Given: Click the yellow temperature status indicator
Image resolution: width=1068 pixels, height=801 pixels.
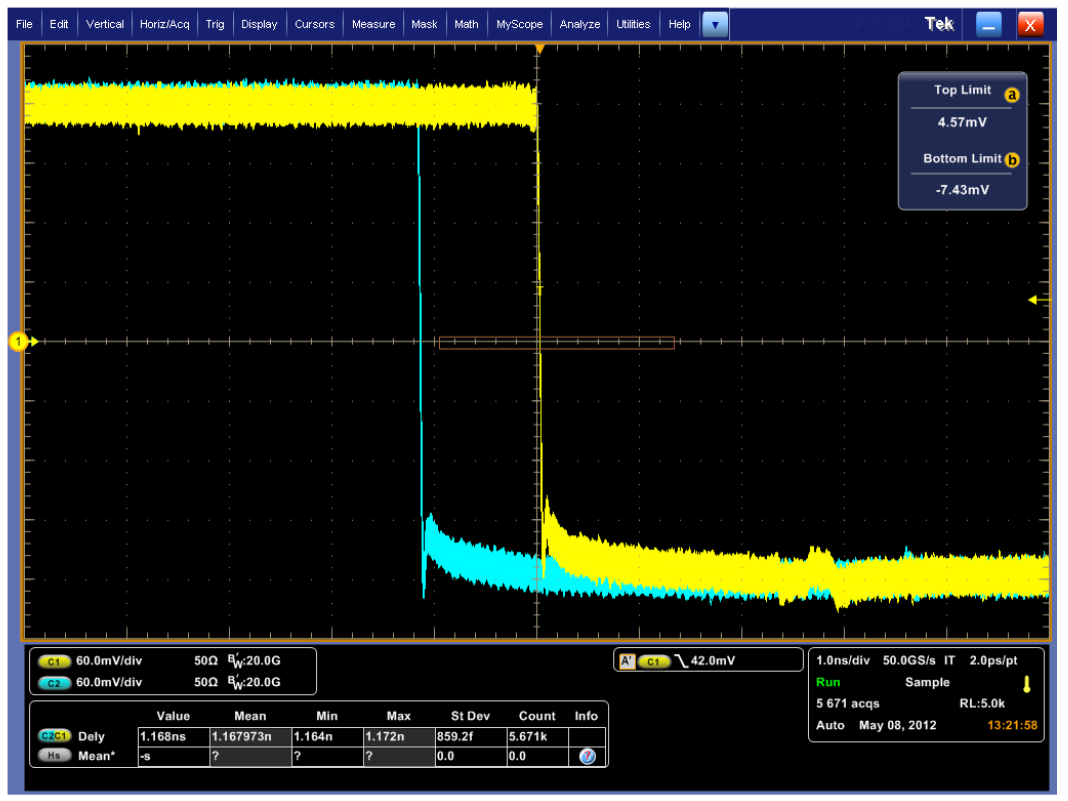Looking at the screenshot, I should coord(1025,683).
